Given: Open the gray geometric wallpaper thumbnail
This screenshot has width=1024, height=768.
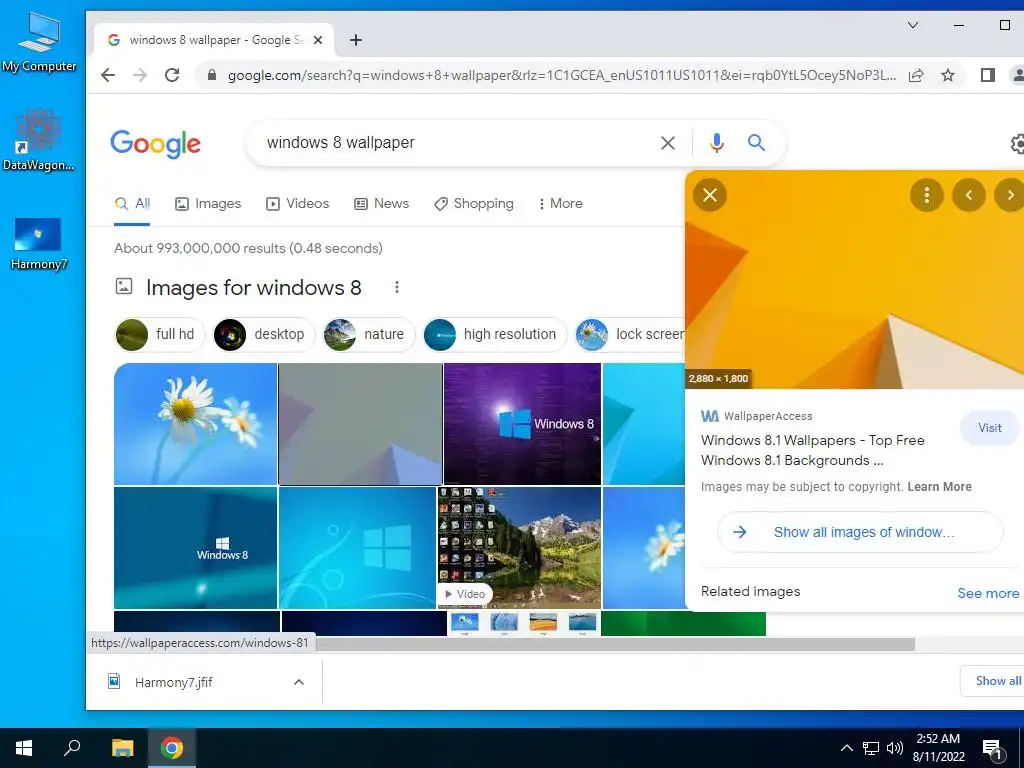Looking at the screenshot, I should (360, 424).
